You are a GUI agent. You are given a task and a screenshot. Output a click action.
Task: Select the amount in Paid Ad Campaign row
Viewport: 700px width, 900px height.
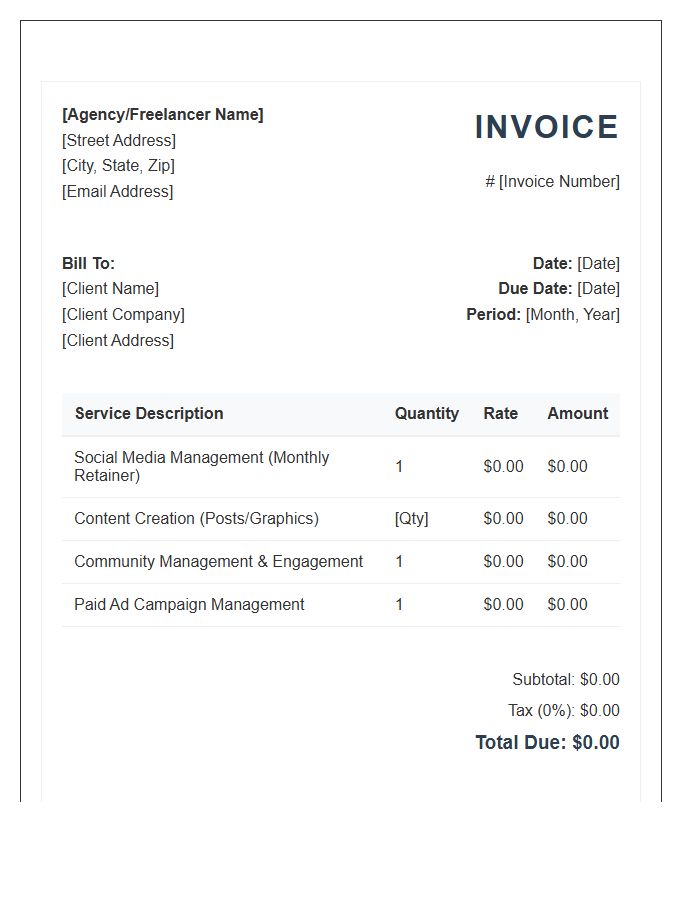pos(567,605)
